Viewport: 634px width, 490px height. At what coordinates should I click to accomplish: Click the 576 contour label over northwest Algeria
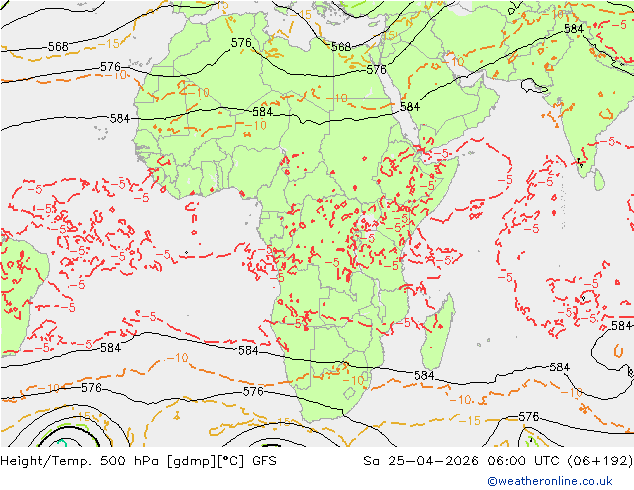[241, 43]
